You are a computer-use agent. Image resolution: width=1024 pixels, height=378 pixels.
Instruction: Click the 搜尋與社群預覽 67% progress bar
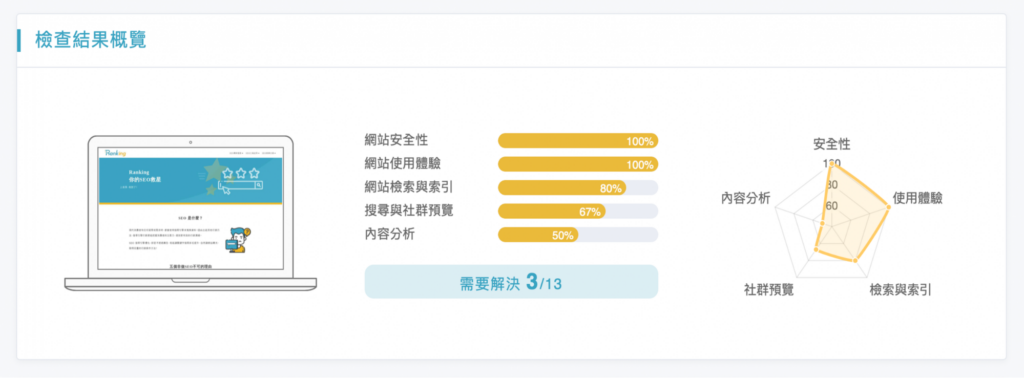coord(578,212)
